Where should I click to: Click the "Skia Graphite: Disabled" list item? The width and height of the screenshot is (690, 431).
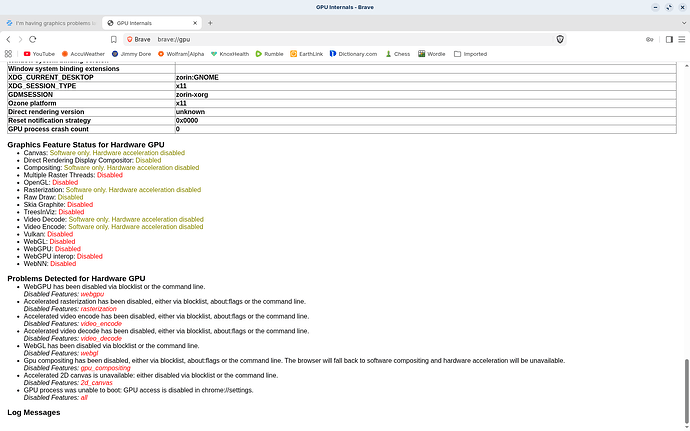[x=58, y=205]
